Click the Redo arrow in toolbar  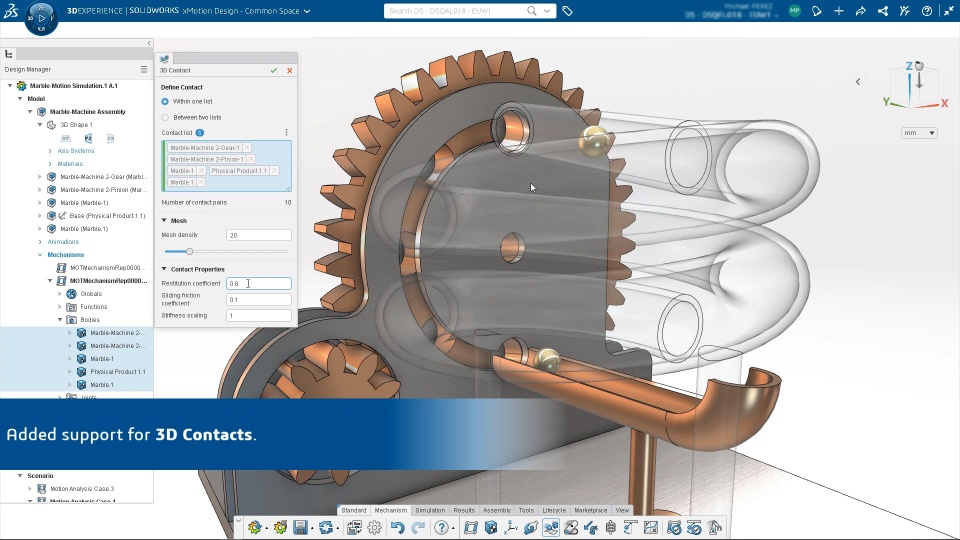click(x=418, y=527)
